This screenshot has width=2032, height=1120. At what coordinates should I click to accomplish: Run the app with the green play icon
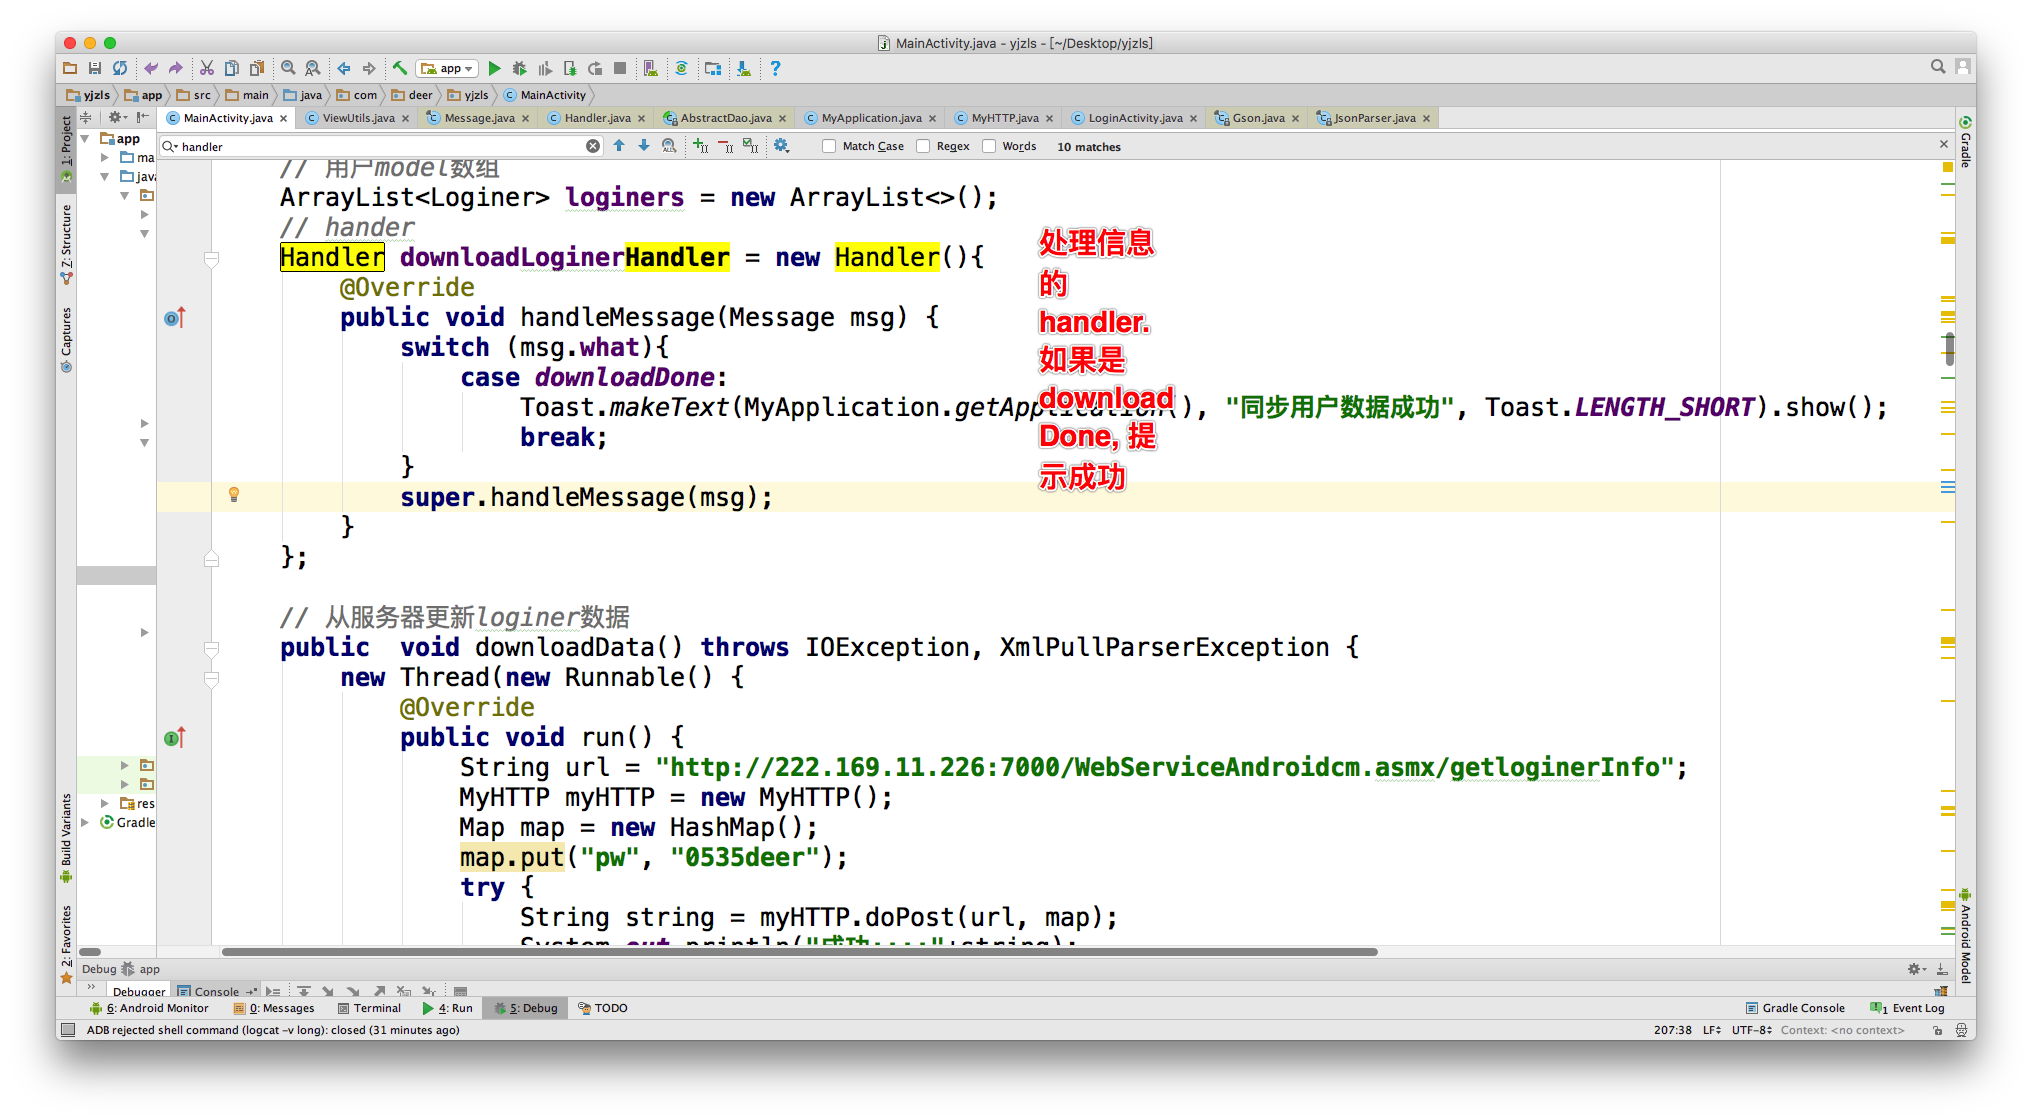[x=494, y=68]
